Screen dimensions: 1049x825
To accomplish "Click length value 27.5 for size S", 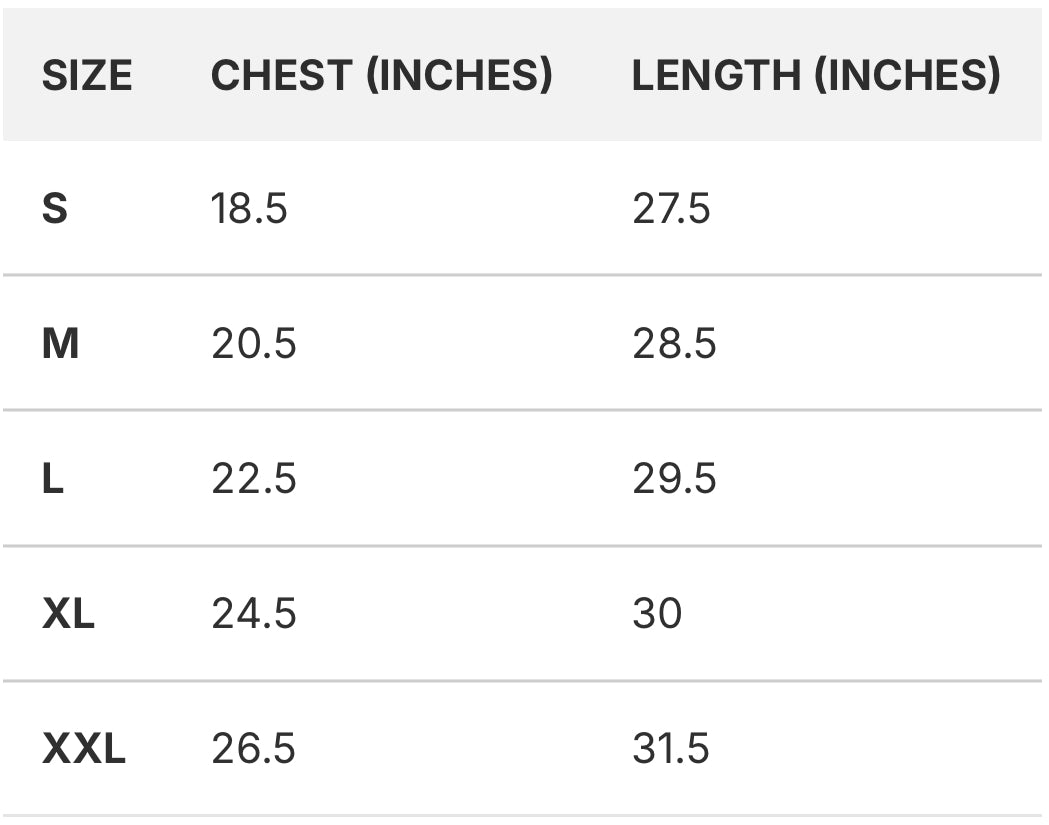I will point(671,208).
